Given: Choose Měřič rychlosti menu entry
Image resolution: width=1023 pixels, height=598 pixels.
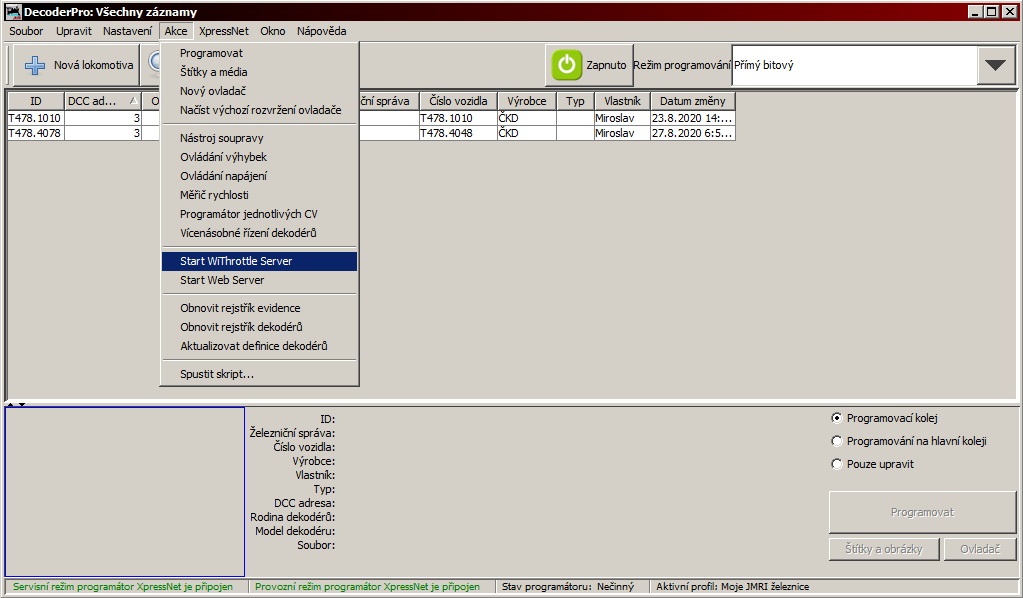Looking at the screenshot, I should [x=259, y=194].
